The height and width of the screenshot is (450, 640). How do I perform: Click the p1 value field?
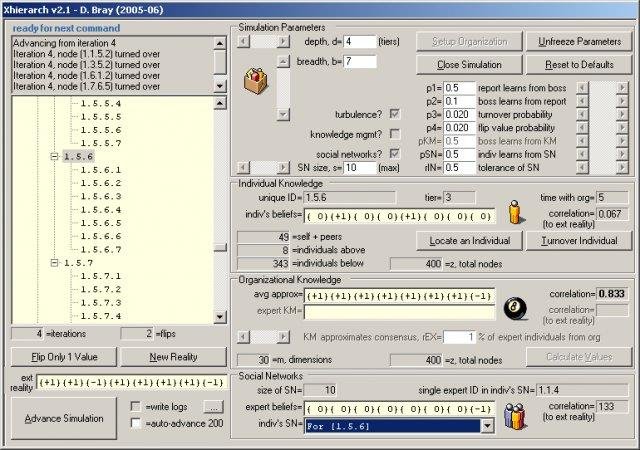click(x=460, y=88)
